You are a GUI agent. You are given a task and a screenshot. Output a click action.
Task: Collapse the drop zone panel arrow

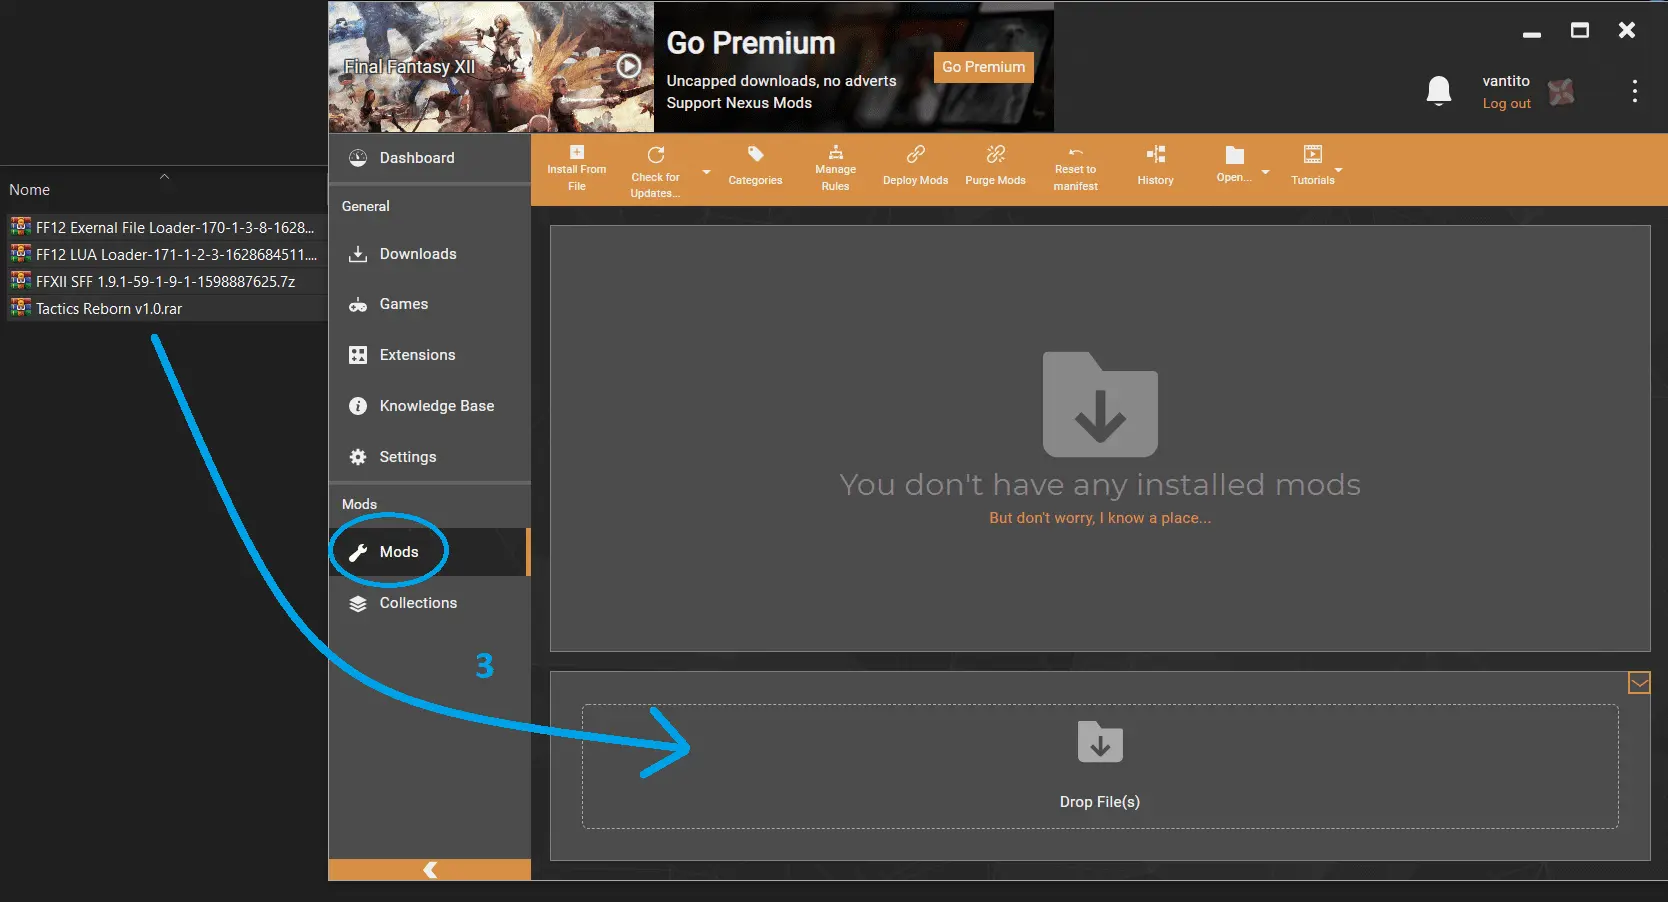pyautogui.click(x=1639, y=683)
